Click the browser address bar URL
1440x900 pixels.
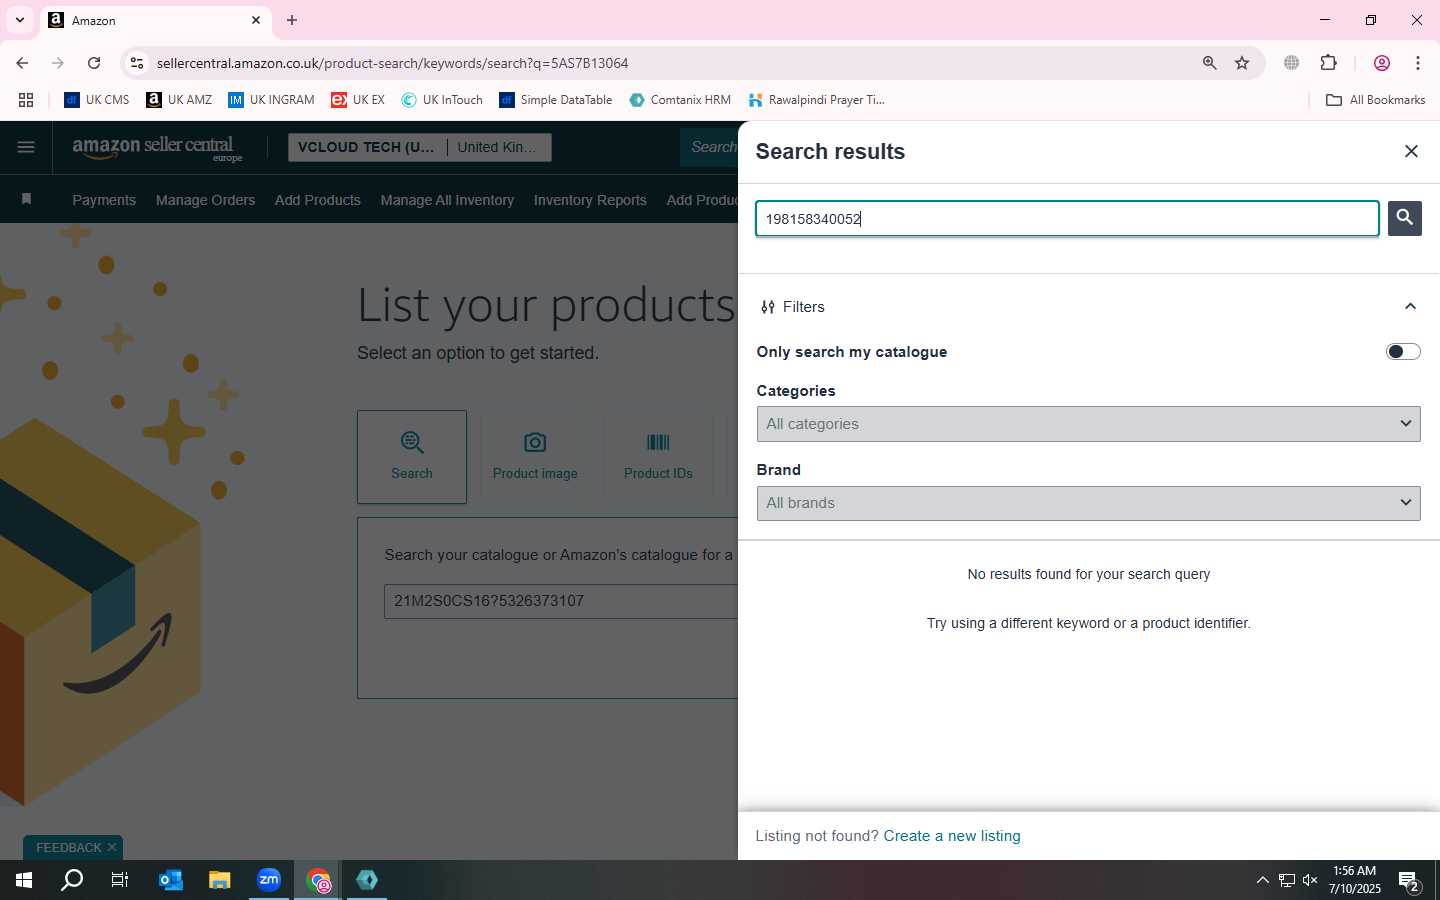point(392,63)
